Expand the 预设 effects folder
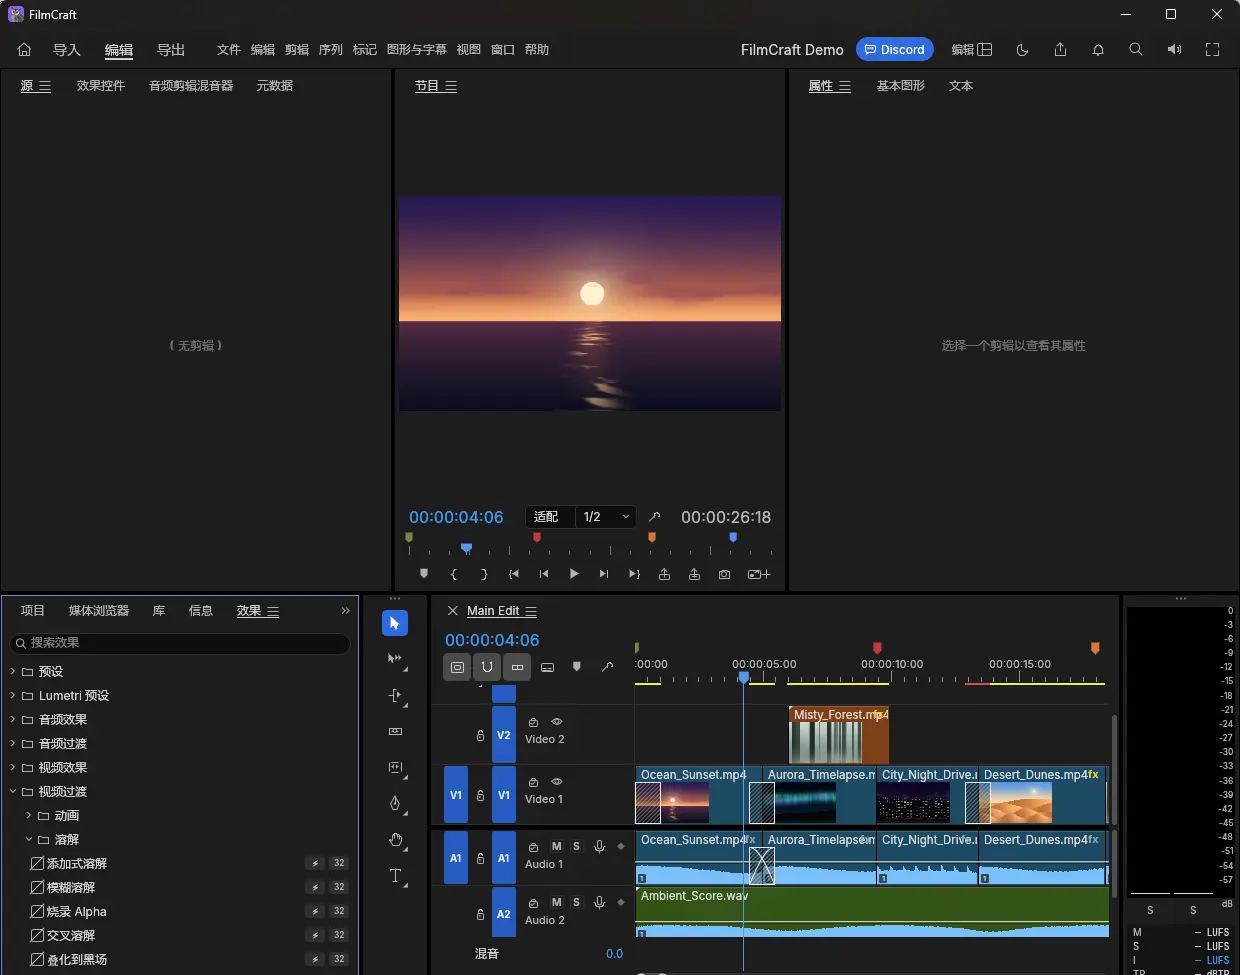Image resolution: width=1240 pixels, height=975 pixels. click(x=13, y=671)
